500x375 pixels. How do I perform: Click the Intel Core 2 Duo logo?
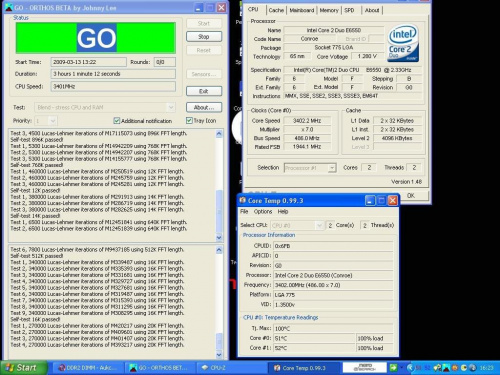[403, 43]
